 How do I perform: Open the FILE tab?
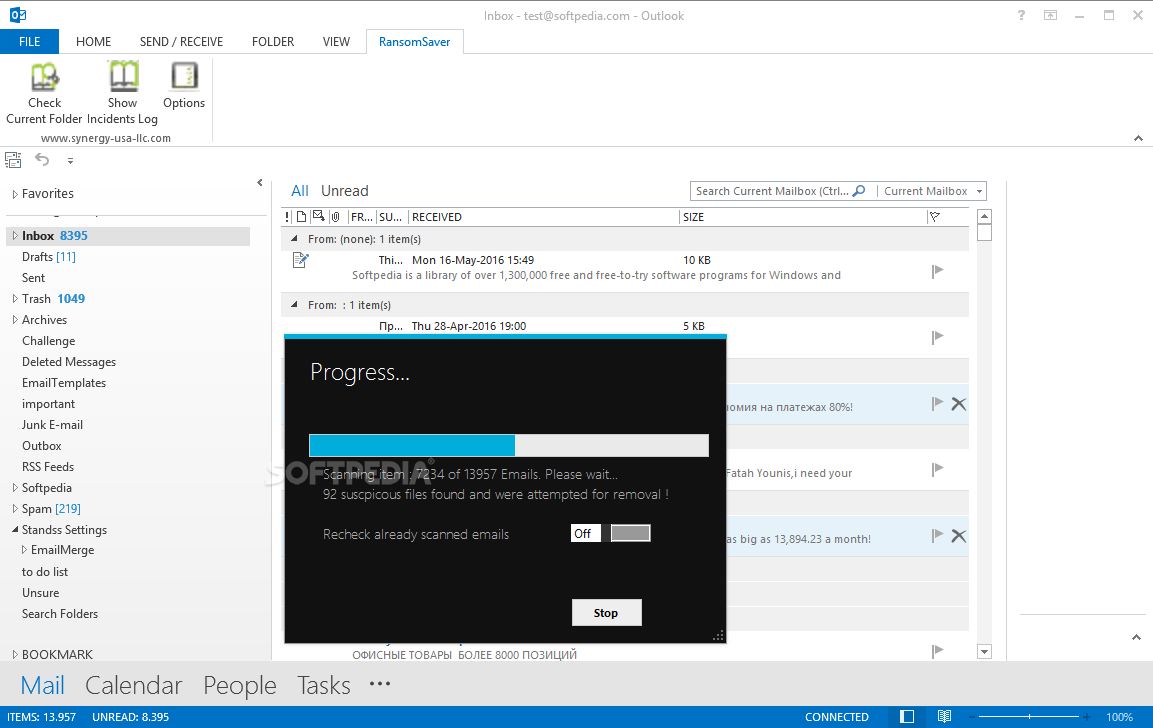tap(29, 42)
